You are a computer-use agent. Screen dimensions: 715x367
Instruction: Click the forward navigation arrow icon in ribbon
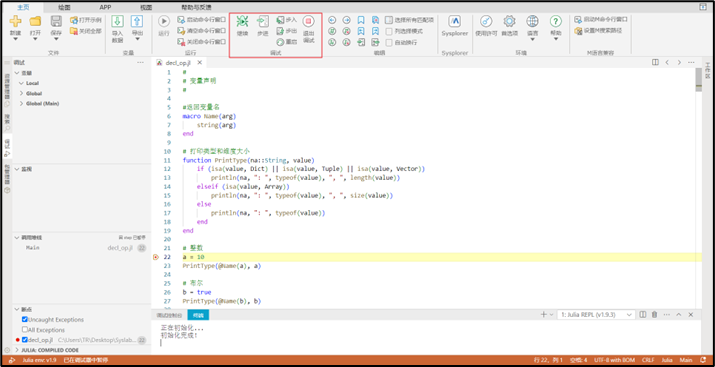click(347, 20)
